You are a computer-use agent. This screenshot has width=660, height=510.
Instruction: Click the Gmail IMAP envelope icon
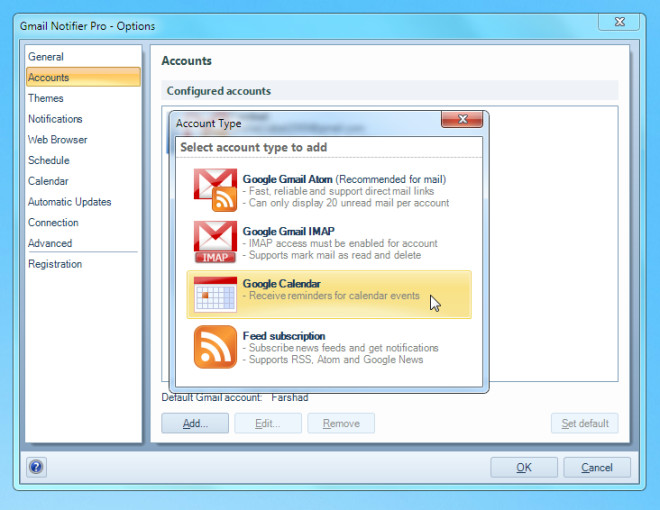215,242
